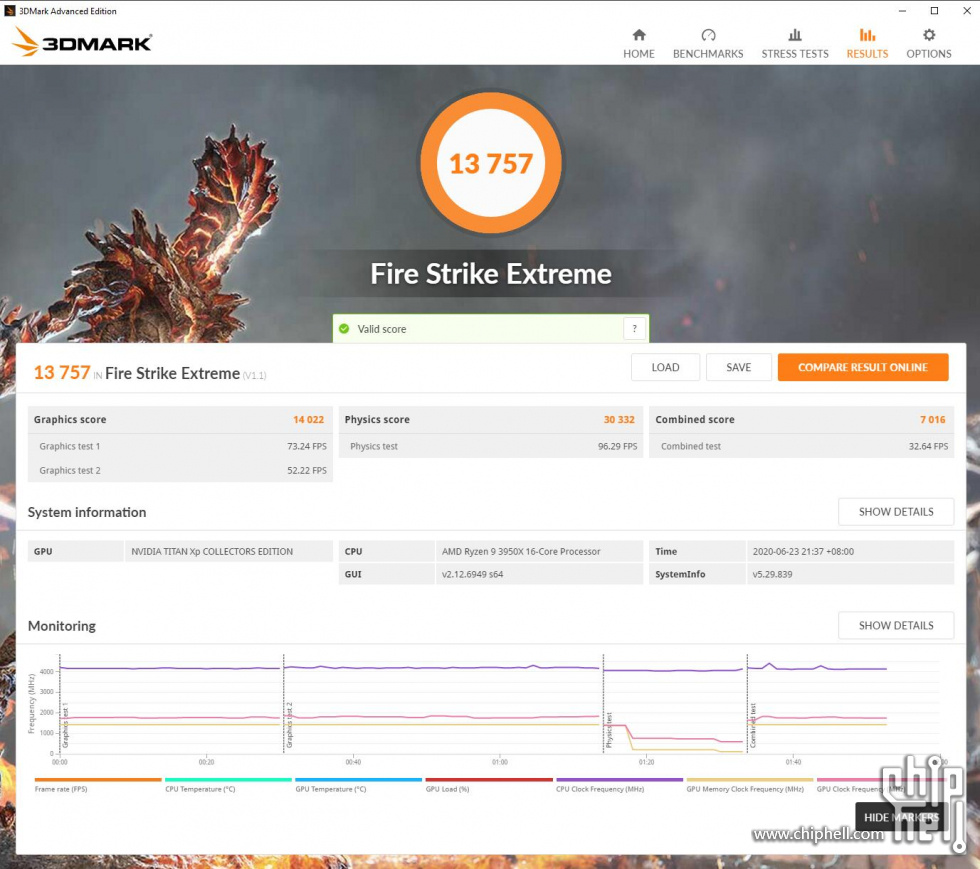
Task: Click the green valid score checkmark
Action: tap(344, 329)
